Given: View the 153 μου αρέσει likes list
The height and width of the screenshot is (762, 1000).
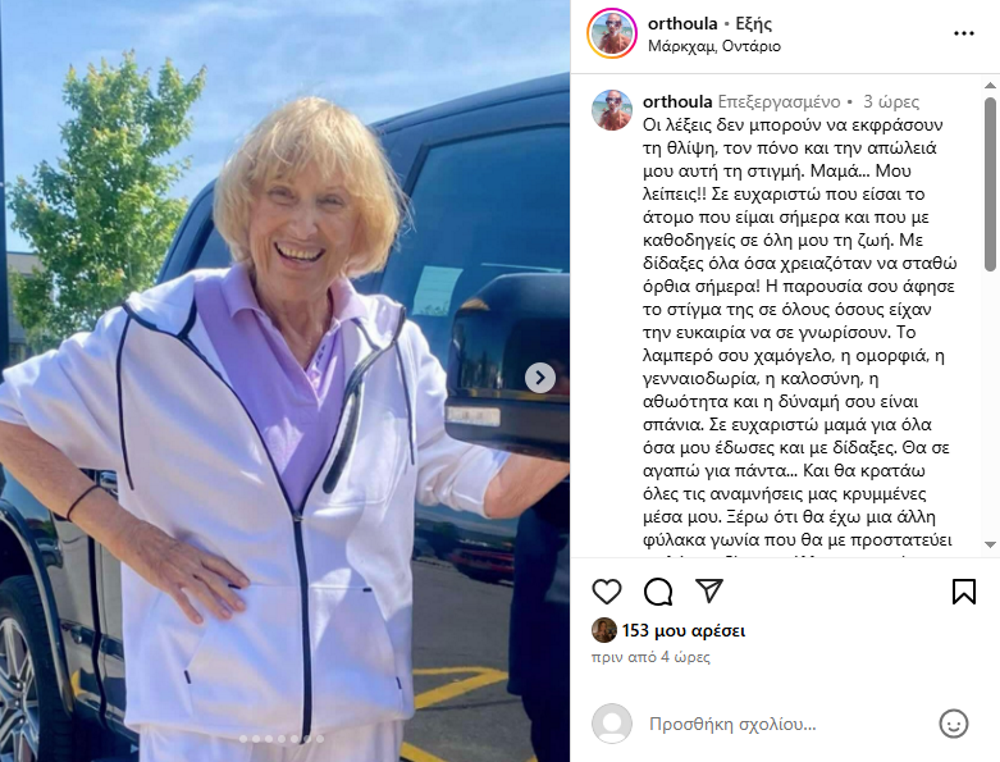Looking at the screenshot, I should pyautogui.click(x=684, y=631).
